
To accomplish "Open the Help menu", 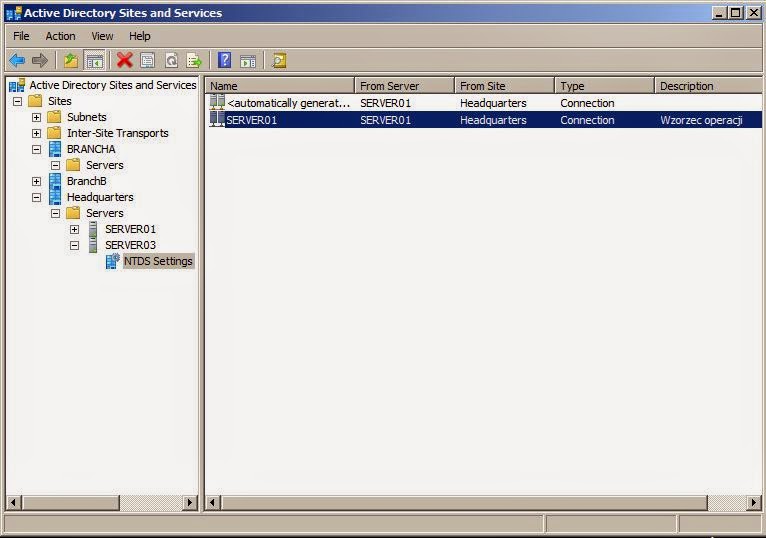I will tap(139, 36).
